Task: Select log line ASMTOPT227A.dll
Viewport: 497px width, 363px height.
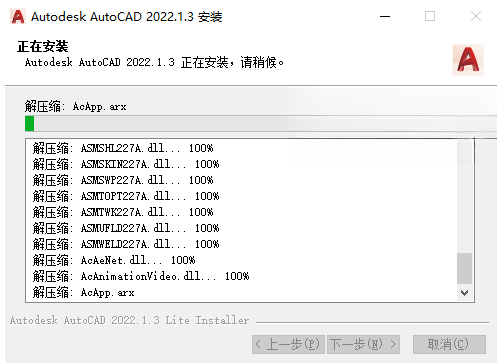Action: click(x=126, y=196)
